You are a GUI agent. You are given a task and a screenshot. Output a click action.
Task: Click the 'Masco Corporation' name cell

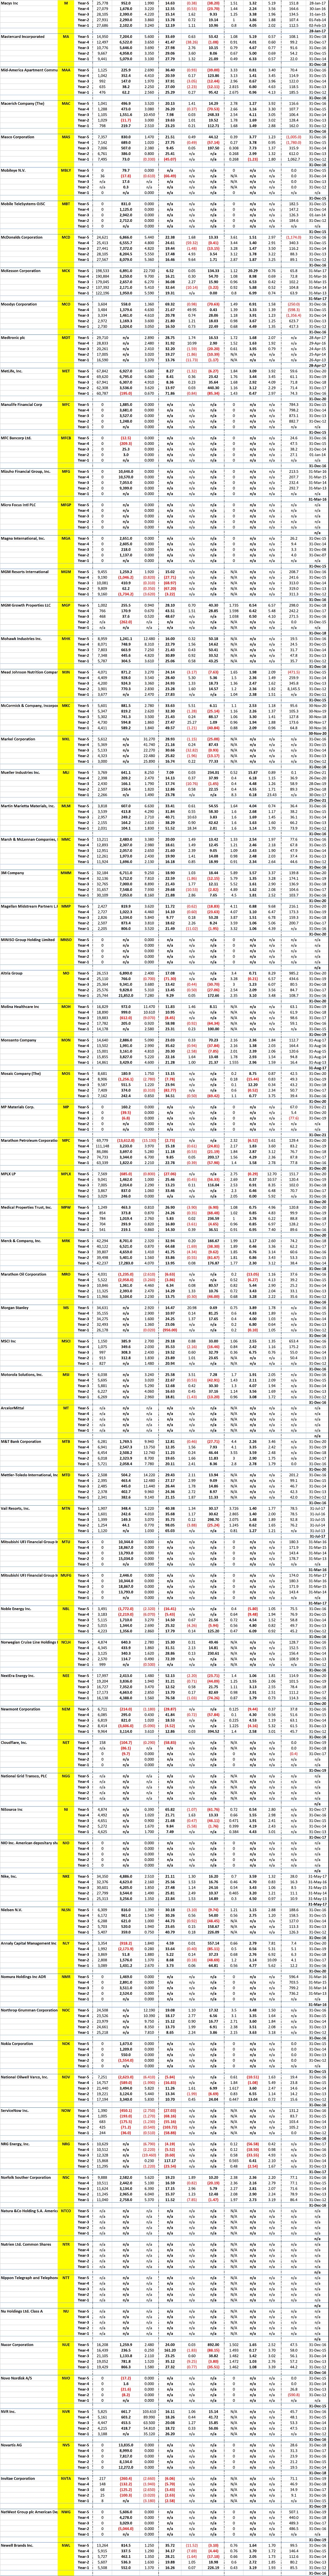click(x=29, y=136)
